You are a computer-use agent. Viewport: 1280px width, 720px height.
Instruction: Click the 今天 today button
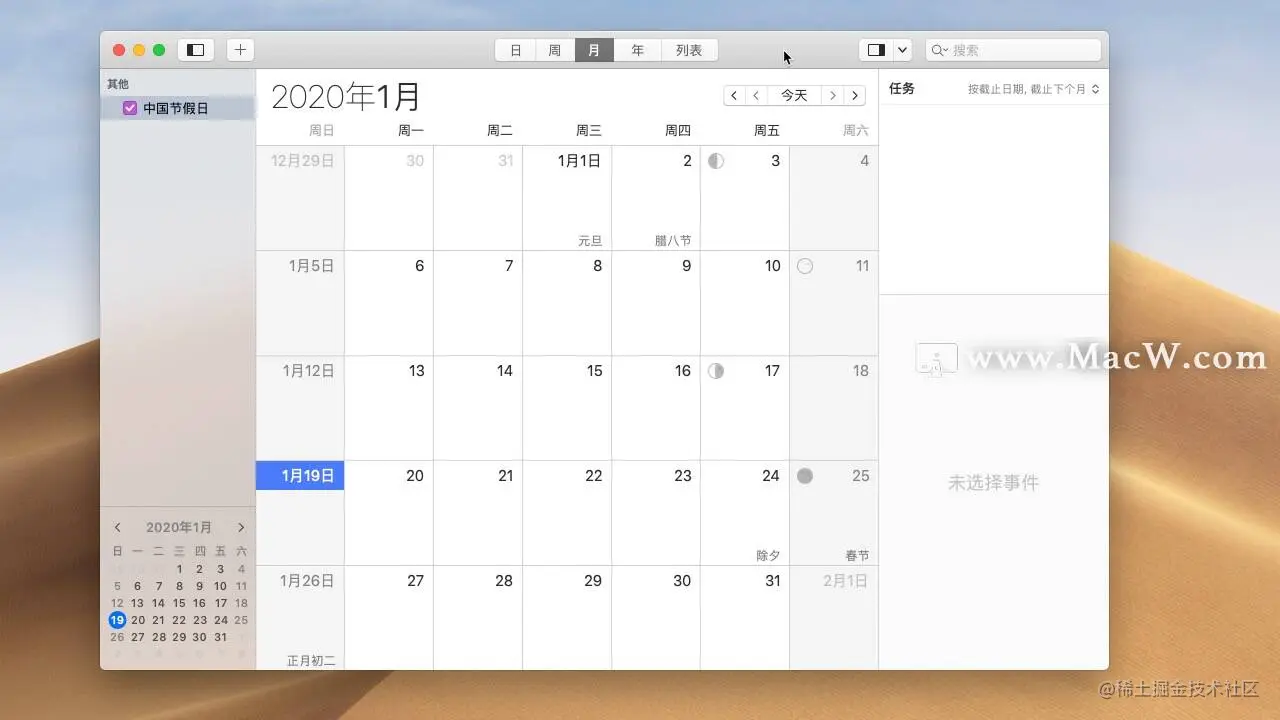coord(794,95)
